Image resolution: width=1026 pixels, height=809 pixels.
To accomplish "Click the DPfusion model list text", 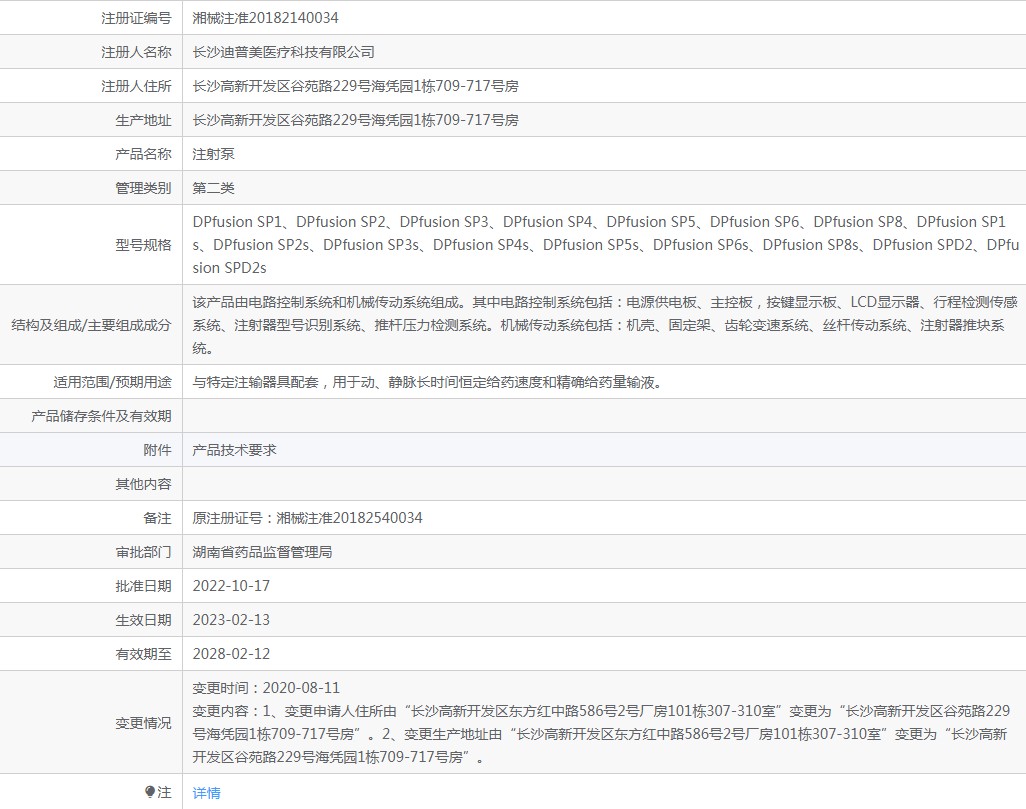I will coord(605,245).
